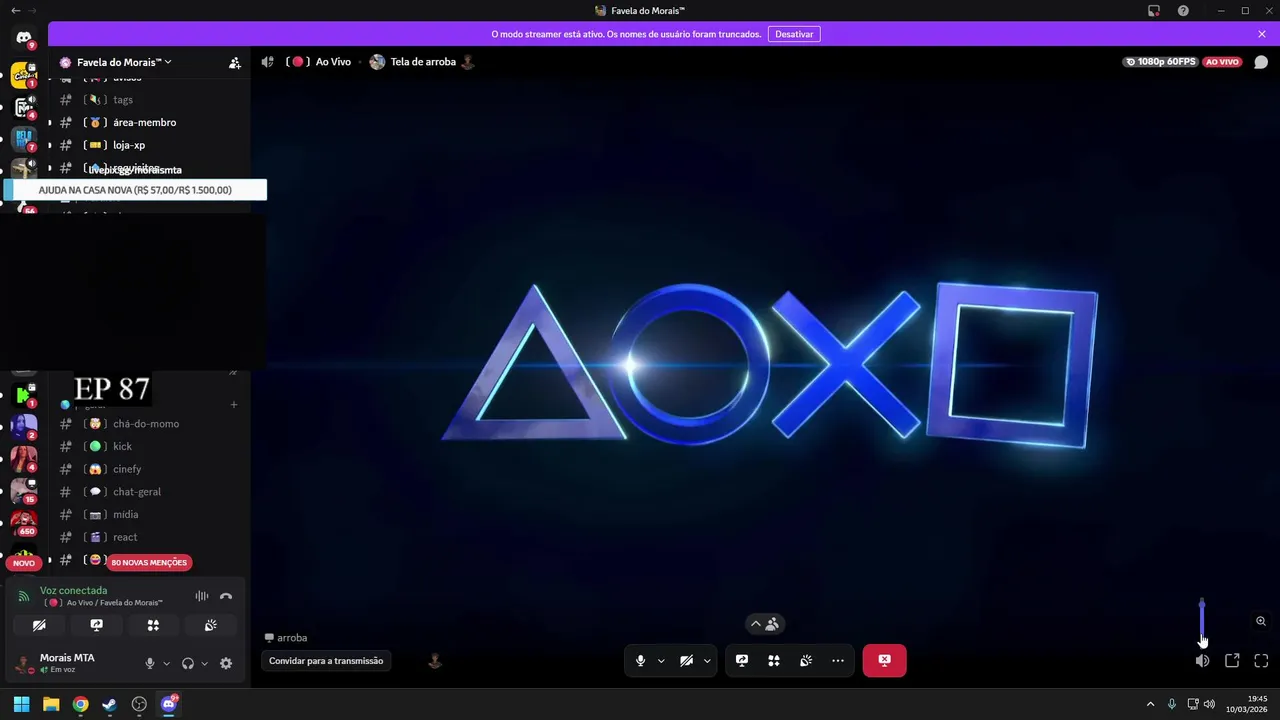Mute microphone in user panel
The height and width of the screenshot is (720, 1280).
150,663
